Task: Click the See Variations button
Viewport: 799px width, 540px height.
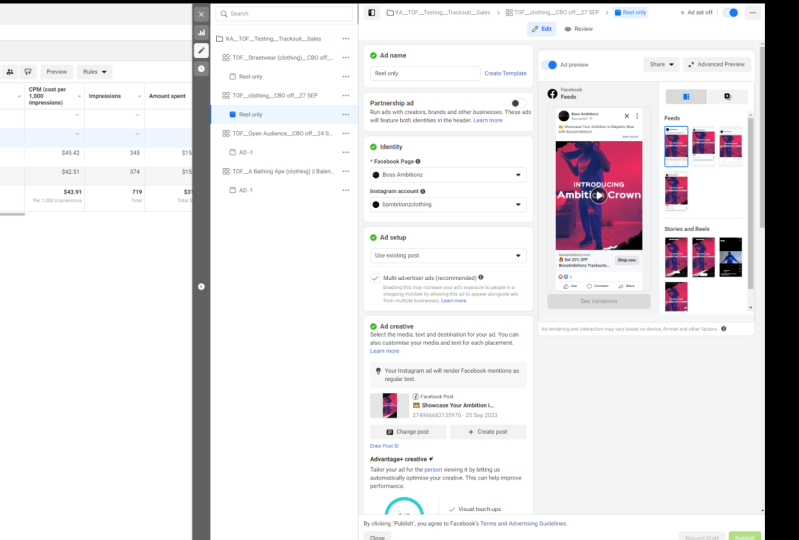Action: (599, 301)
